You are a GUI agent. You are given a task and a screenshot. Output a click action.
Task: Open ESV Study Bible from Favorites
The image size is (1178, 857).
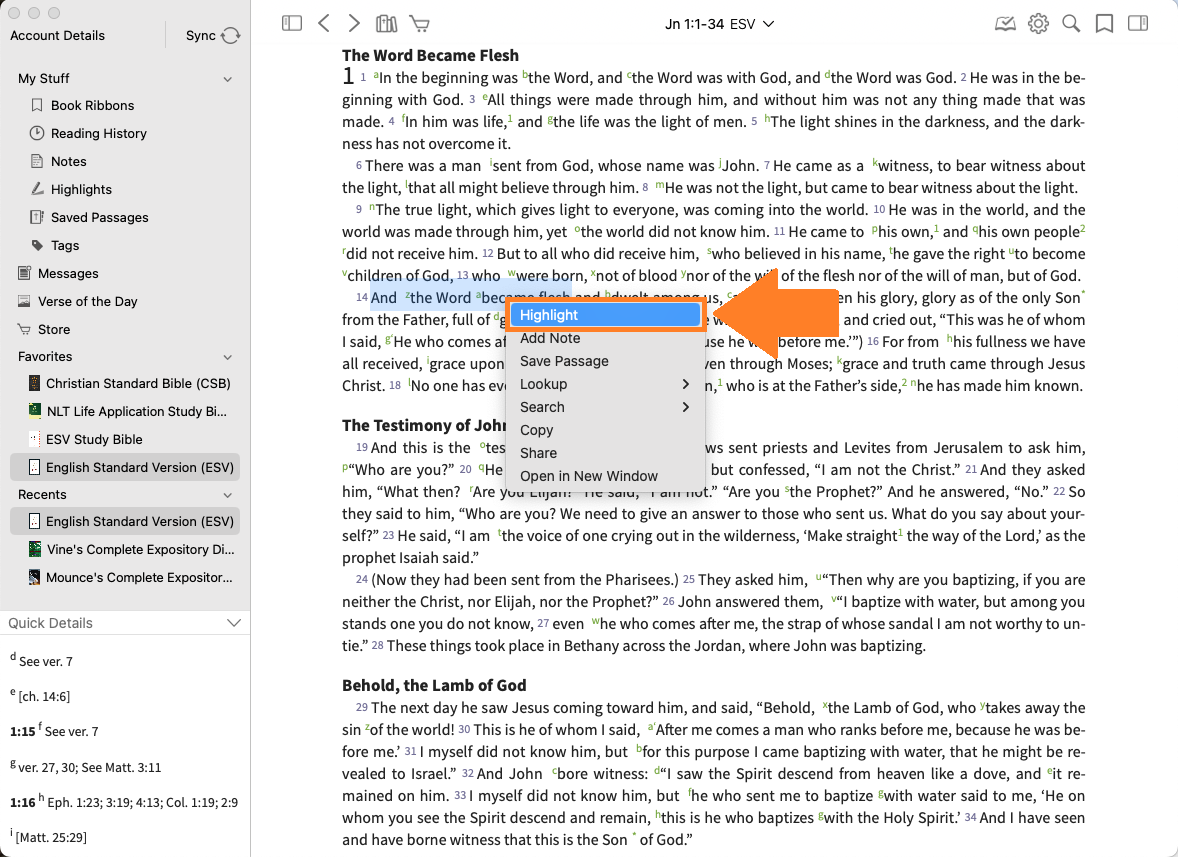pyautogui.click(x=94, y=439)
